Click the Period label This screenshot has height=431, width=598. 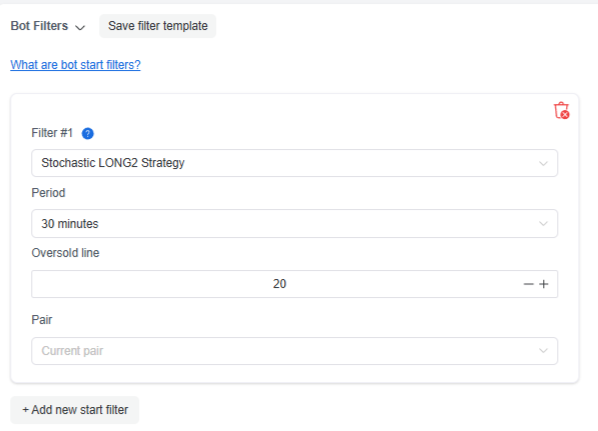pos(48,193)
